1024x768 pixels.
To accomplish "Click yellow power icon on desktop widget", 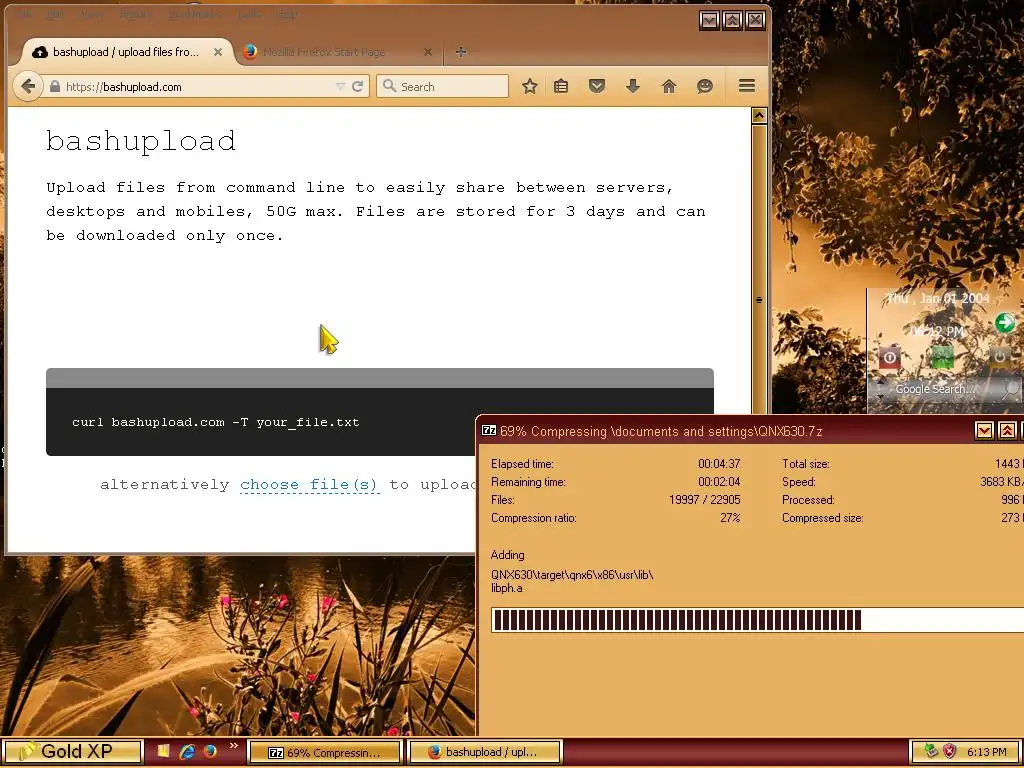I will [999, 357].
